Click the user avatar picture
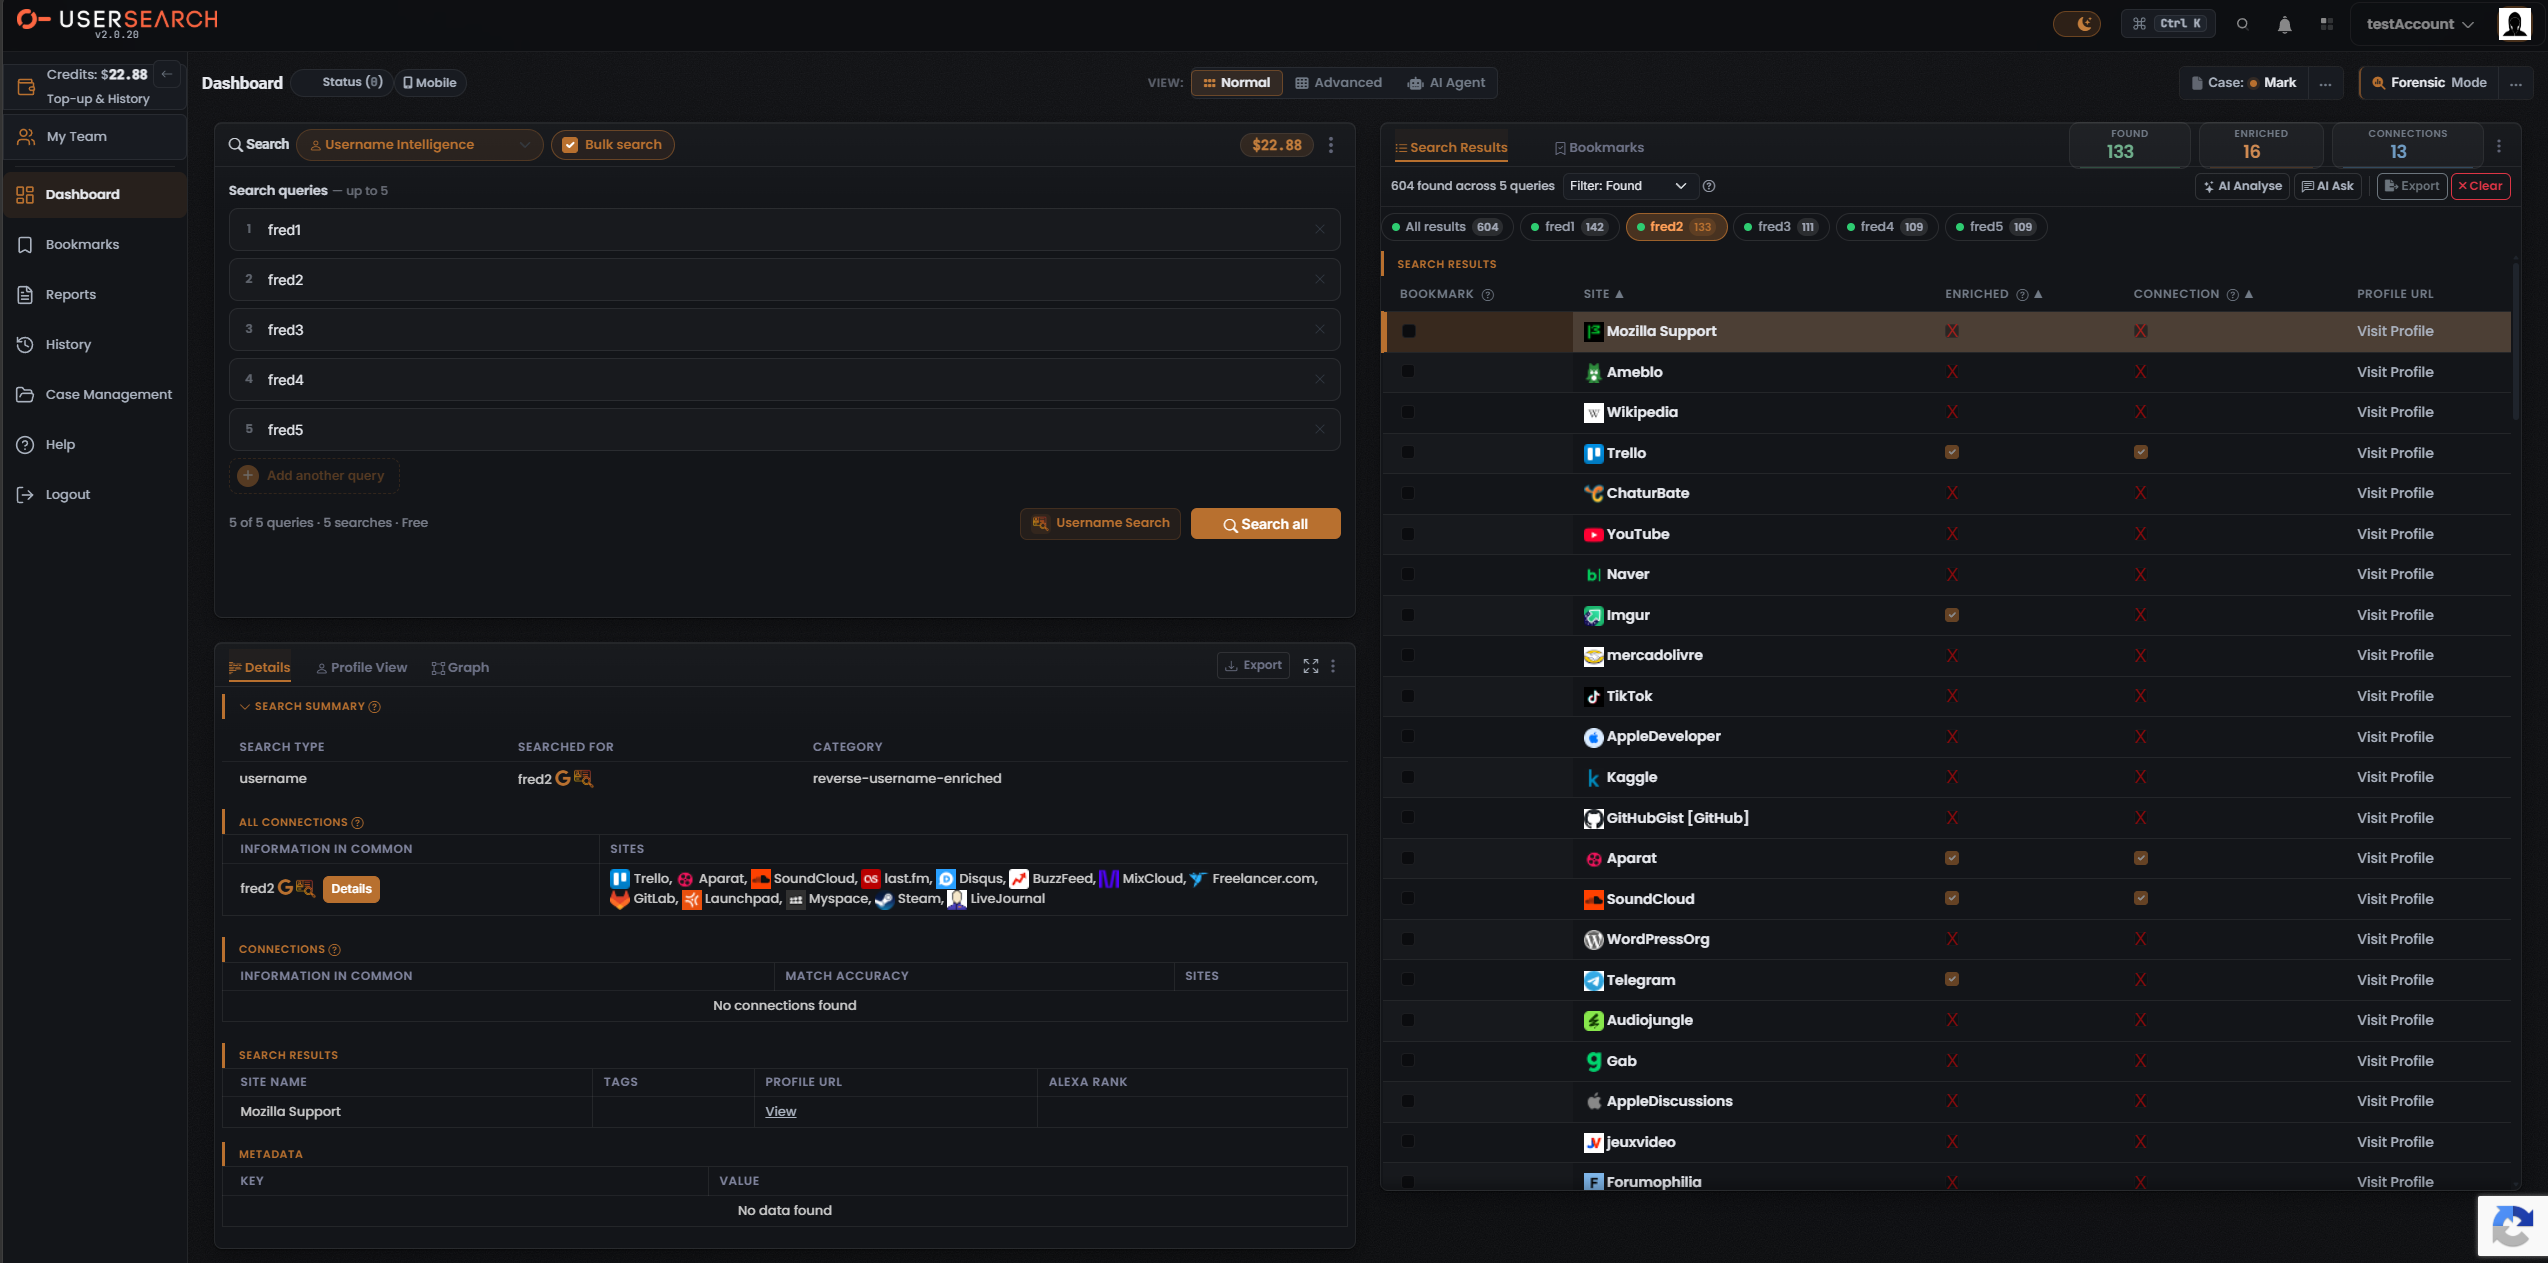Screen dimensions: 2548x1263 (x=2514, y=23)
